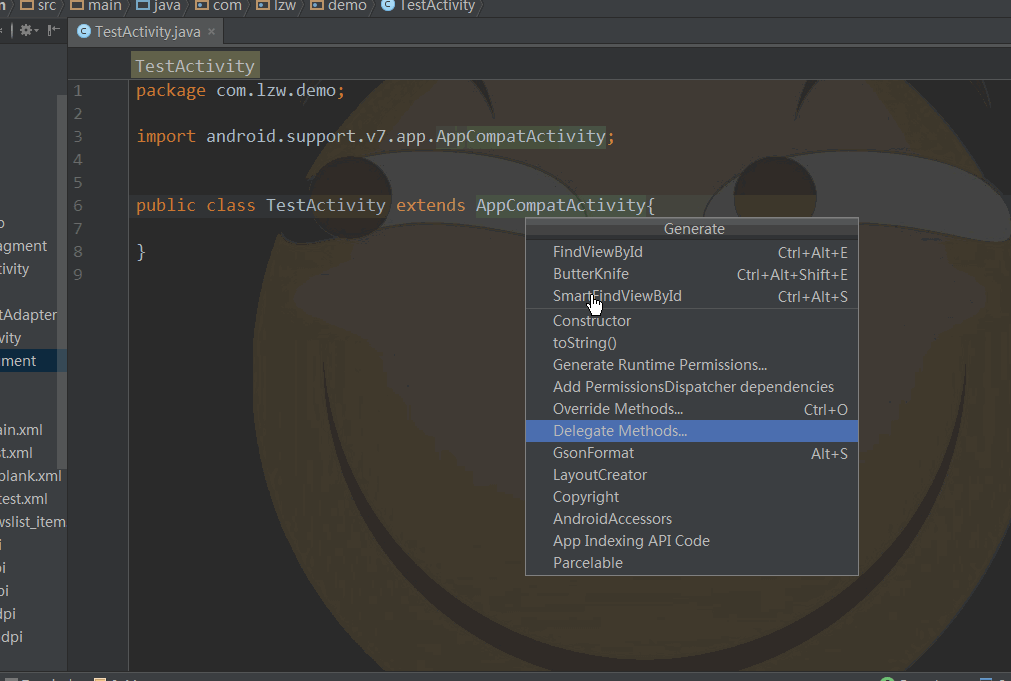
Task: Click the class icon on TestActivity.java tab
Action: coord(84,32)
